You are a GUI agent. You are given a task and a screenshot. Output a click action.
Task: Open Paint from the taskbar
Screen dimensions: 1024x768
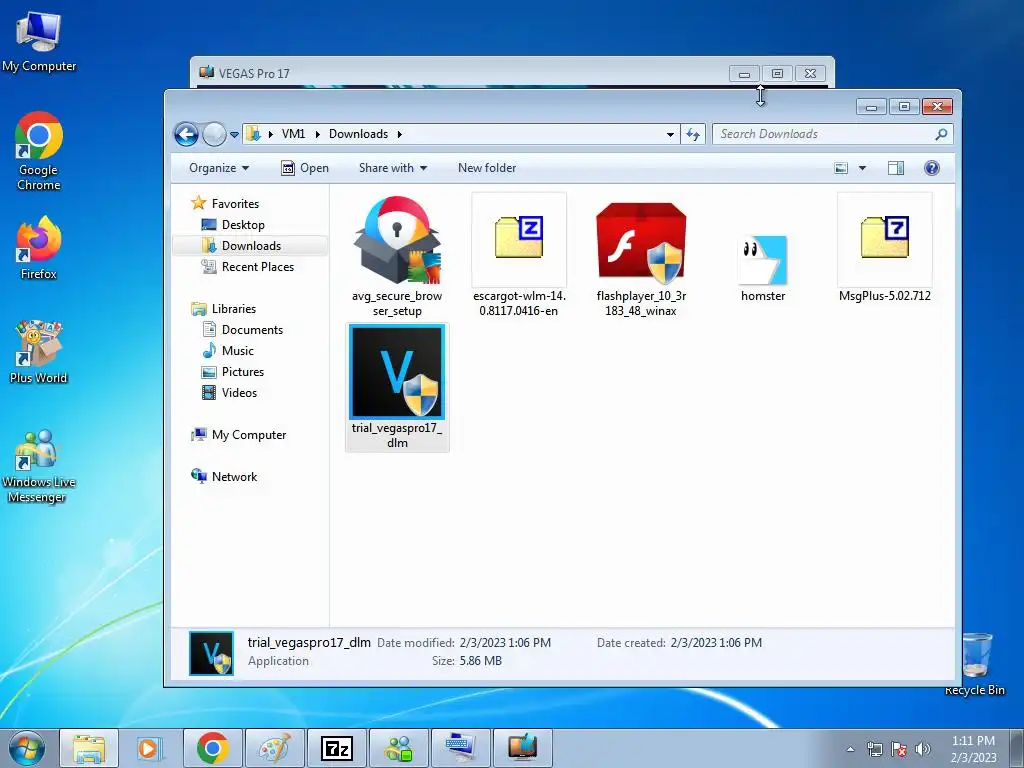click(274, 748)
